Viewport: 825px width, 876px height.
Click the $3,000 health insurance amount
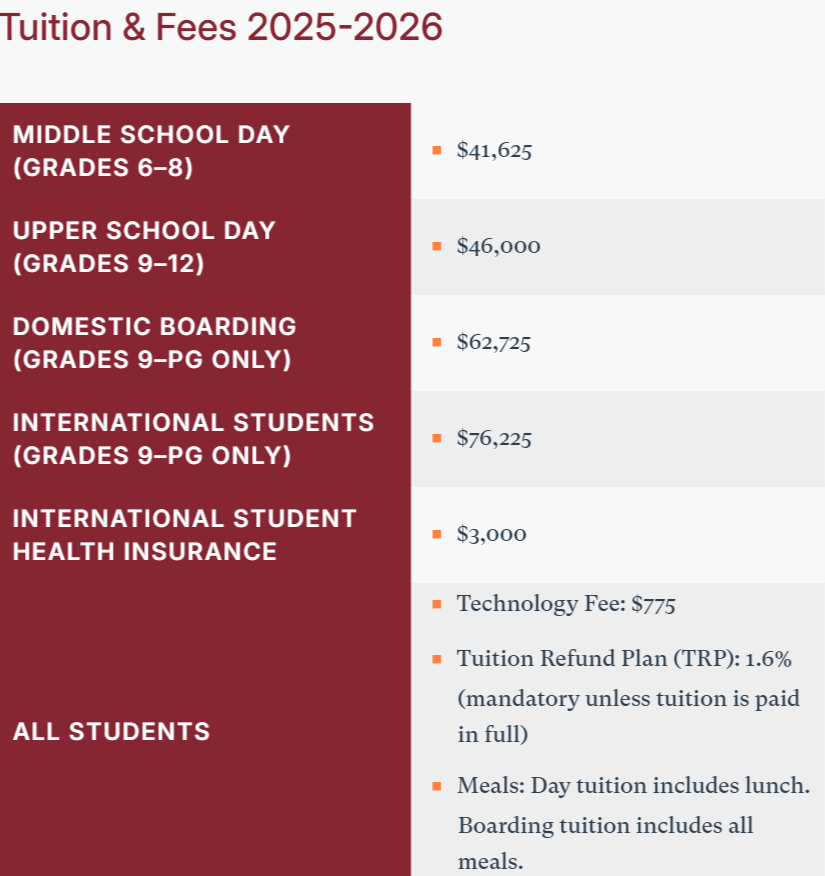pyautogui.click(x=491, y=535)
